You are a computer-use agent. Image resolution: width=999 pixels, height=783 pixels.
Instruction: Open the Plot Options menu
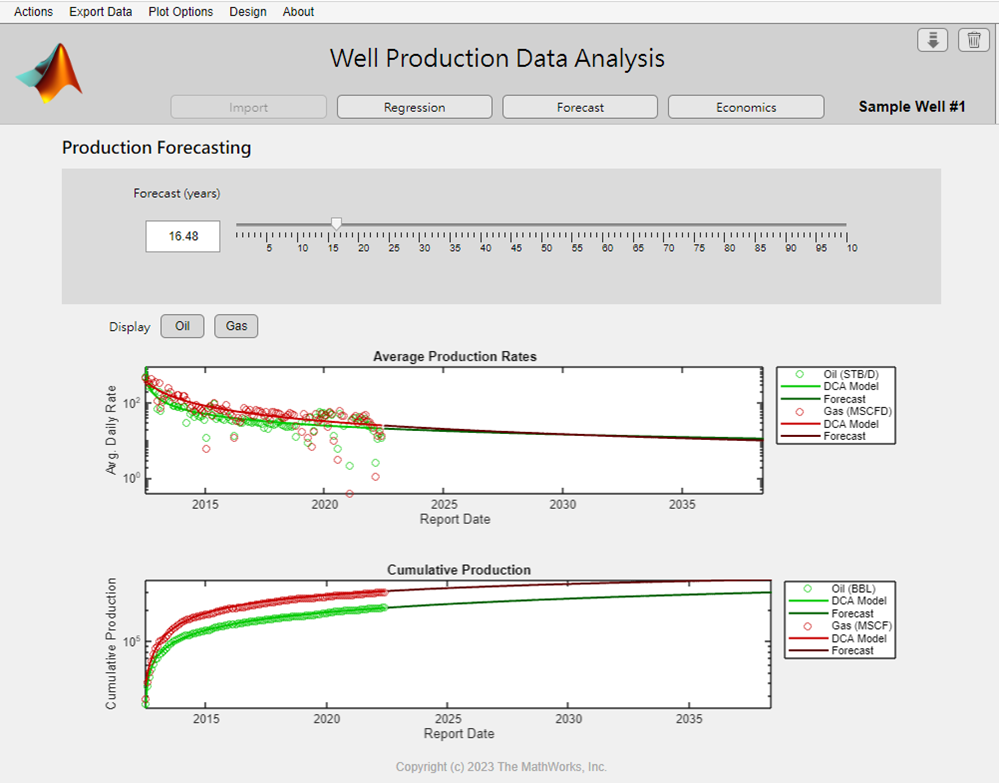(x=180, y=11)
